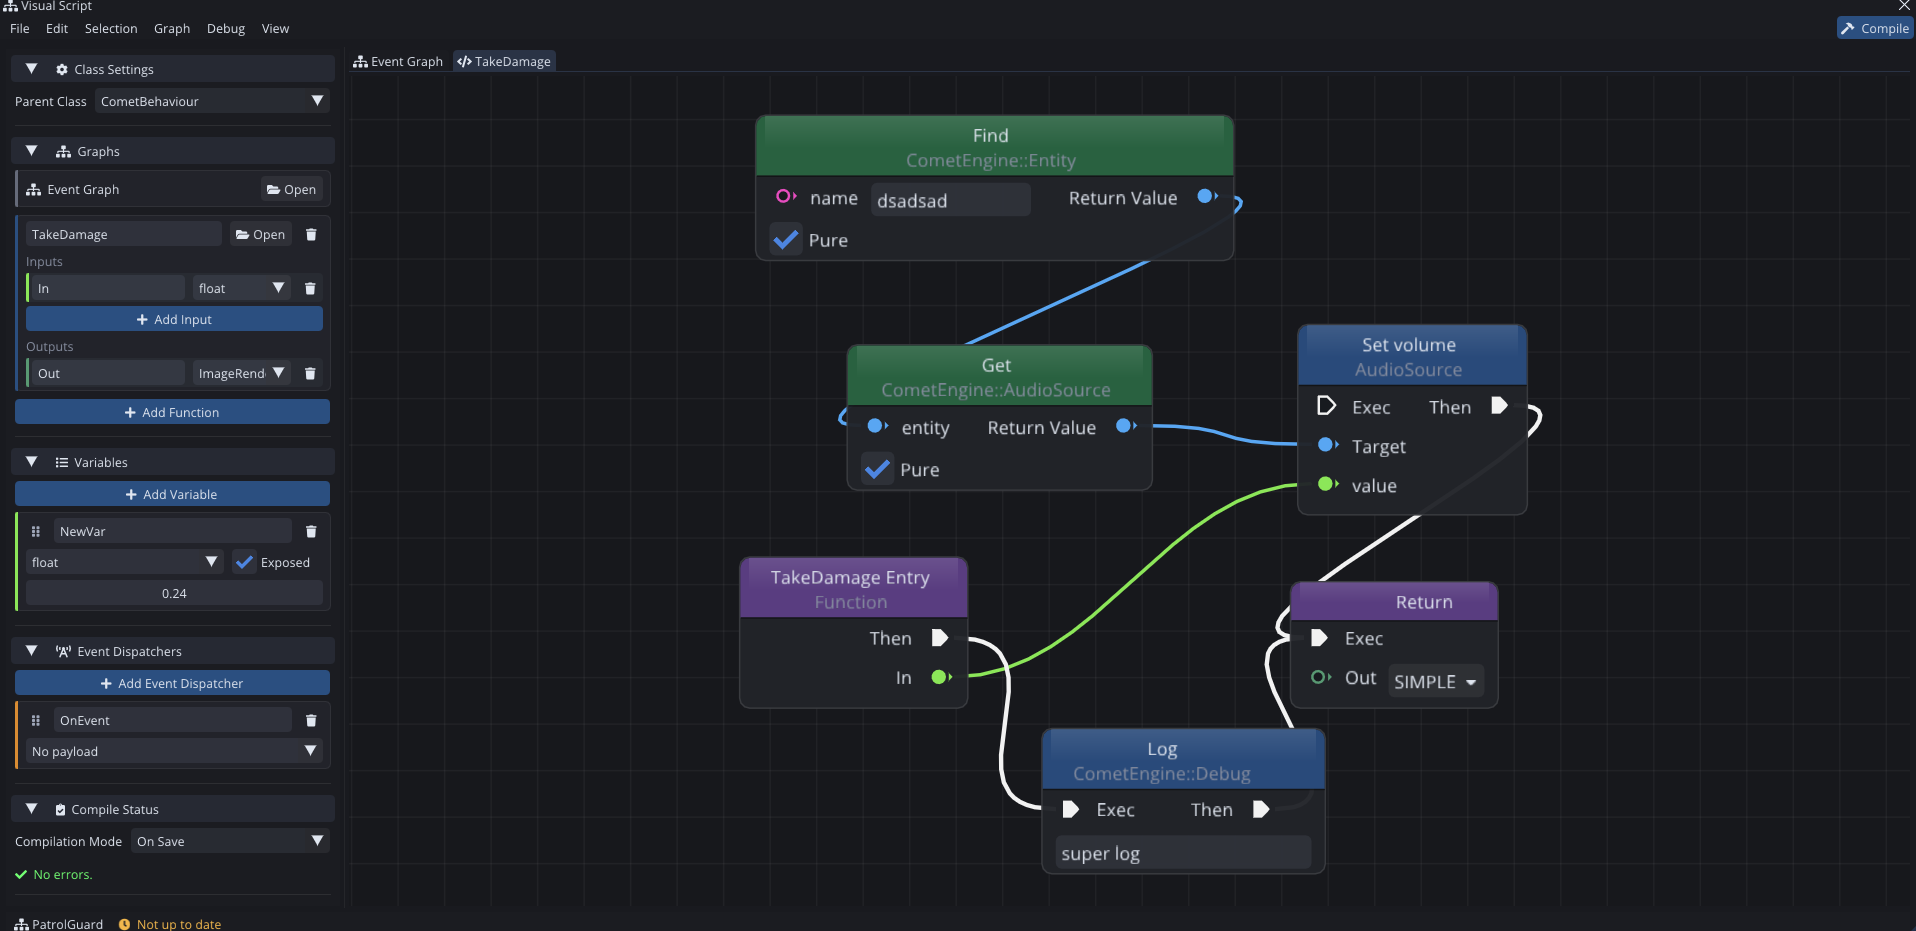Collapse the Compile Status section
The height and width of the screenshot is (931, 1916).
pos(31,809)
